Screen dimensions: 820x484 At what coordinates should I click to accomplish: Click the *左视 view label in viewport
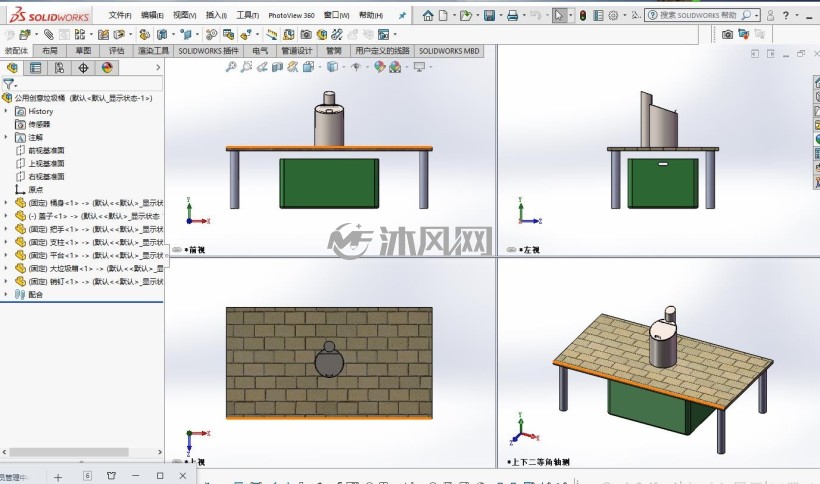pyautogui.click(x=529, y=250)
